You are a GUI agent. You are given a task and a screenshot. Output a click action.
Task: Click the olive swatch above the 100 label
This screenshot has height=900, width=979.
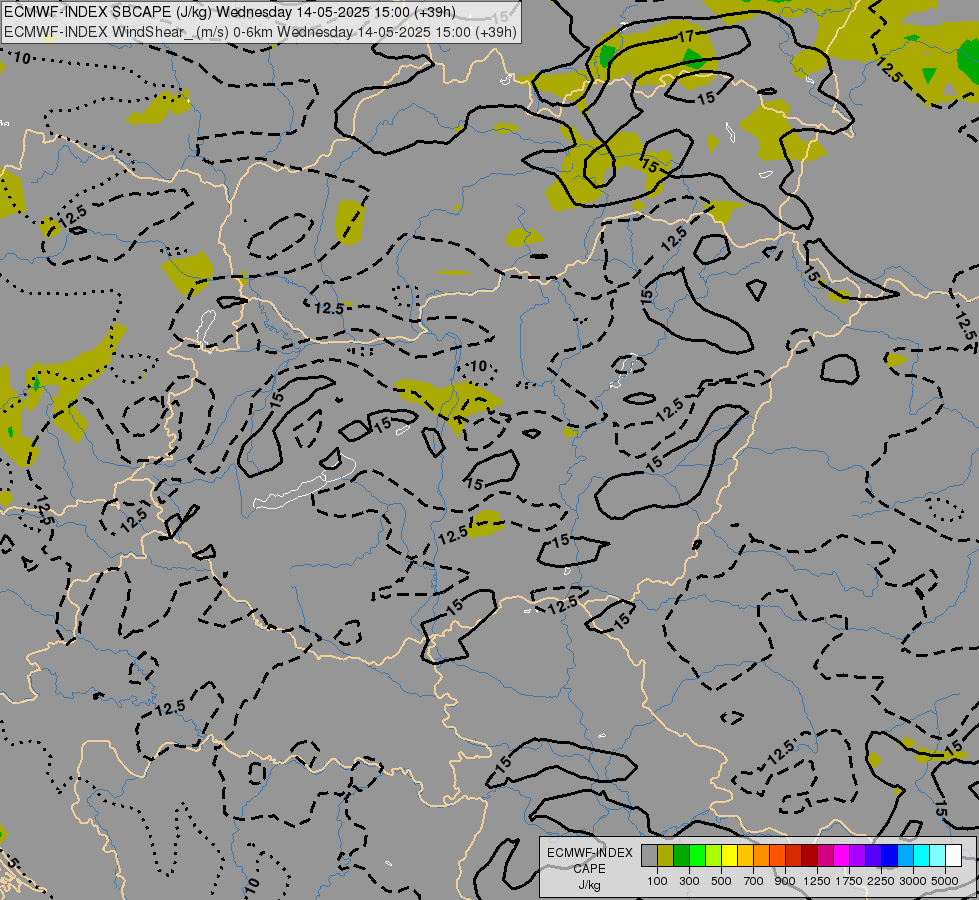666,855
